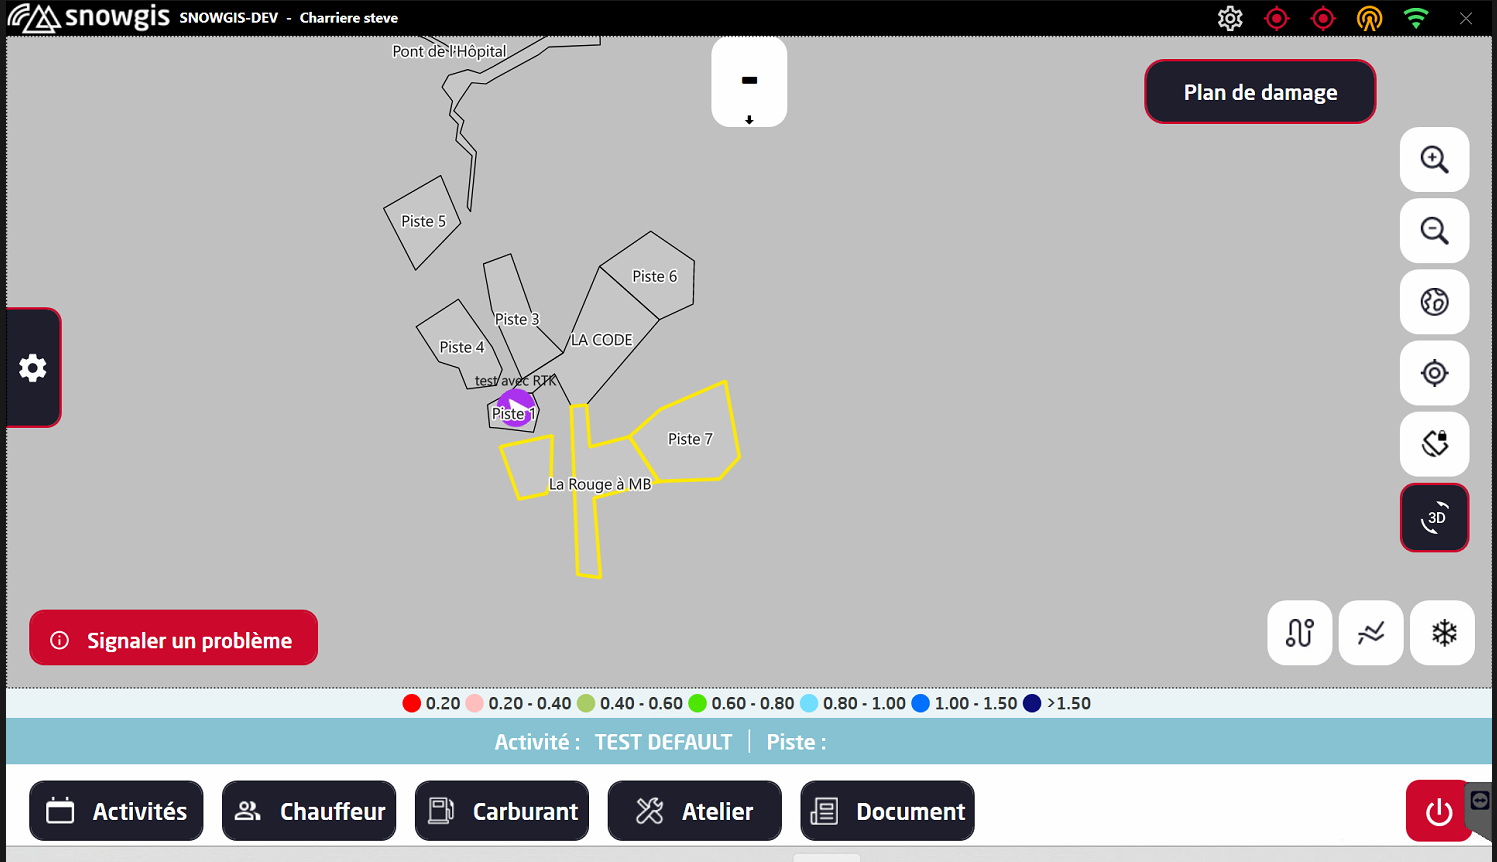Open the Activités menu
This screenshot has height=862, width=1497.
pos(116,811)
